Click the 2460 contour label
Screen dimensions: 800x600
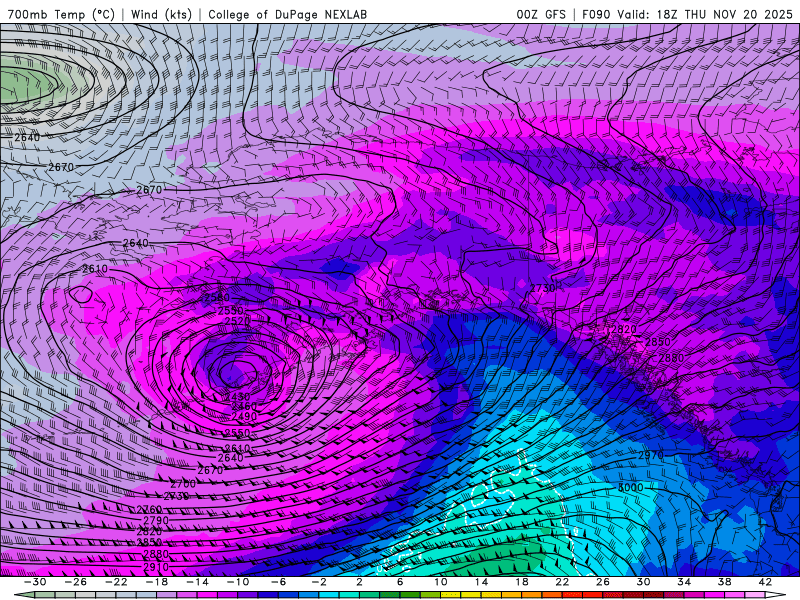[244, 406]
